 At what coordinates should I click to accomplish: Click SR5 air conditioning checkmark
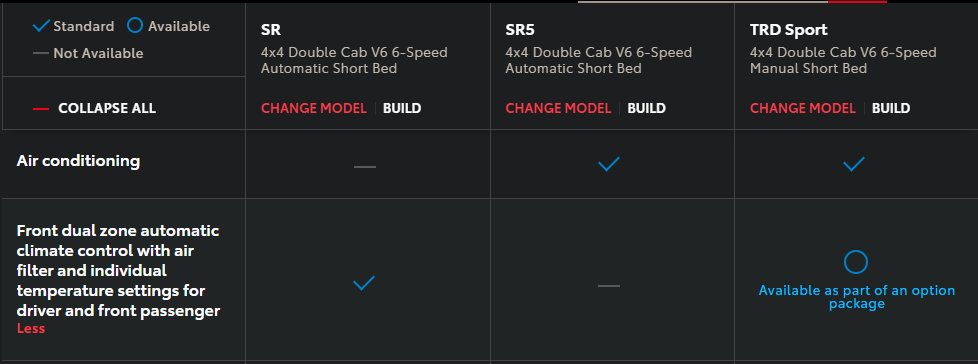(609, 165)
